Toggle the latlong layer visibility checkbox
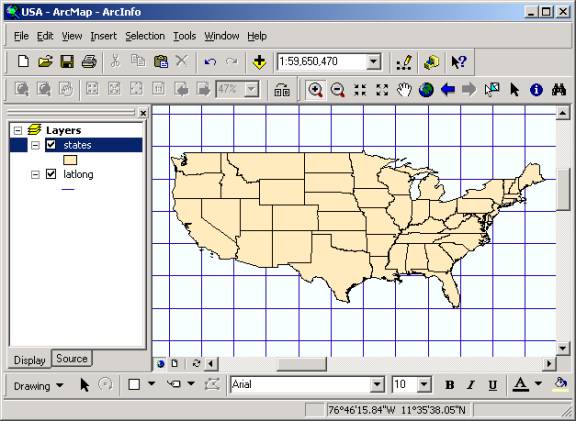 (x=51, y=174)
